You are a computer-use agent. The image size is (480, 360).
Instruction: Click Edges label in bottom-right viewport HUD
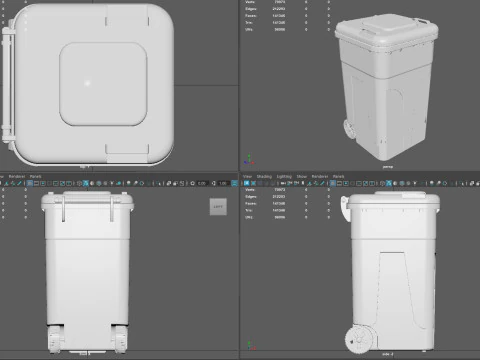pyautogui.click(x=251, y=197)
